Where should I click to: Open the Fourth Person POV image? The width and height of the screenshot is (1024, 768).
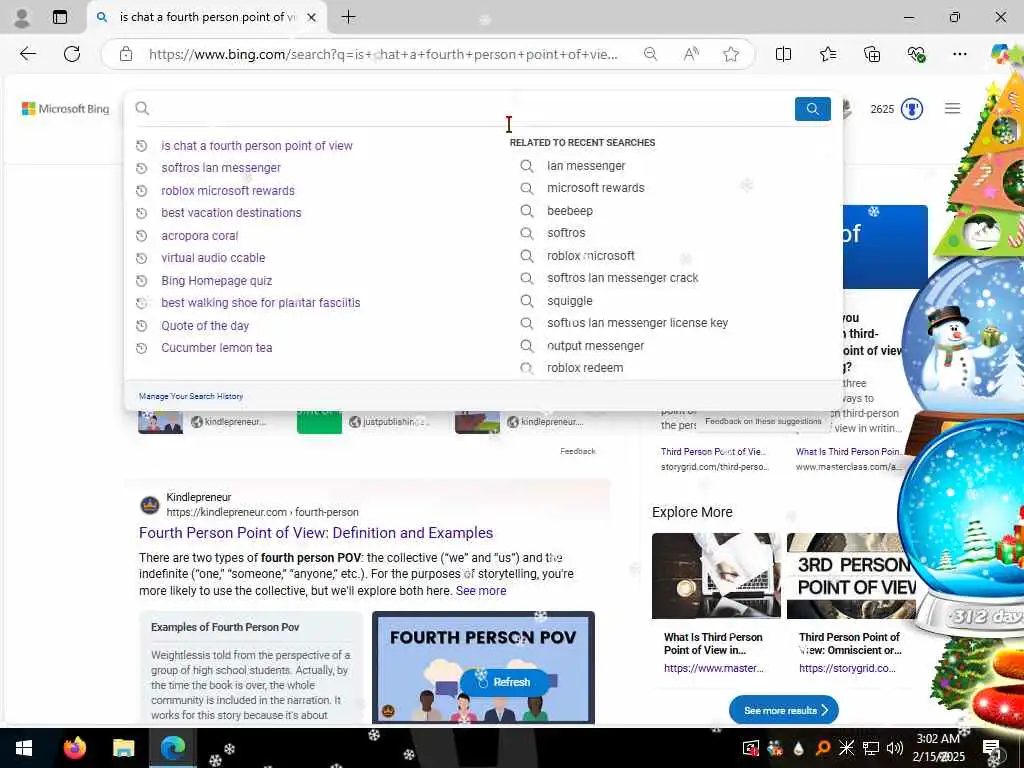(483, 667)
